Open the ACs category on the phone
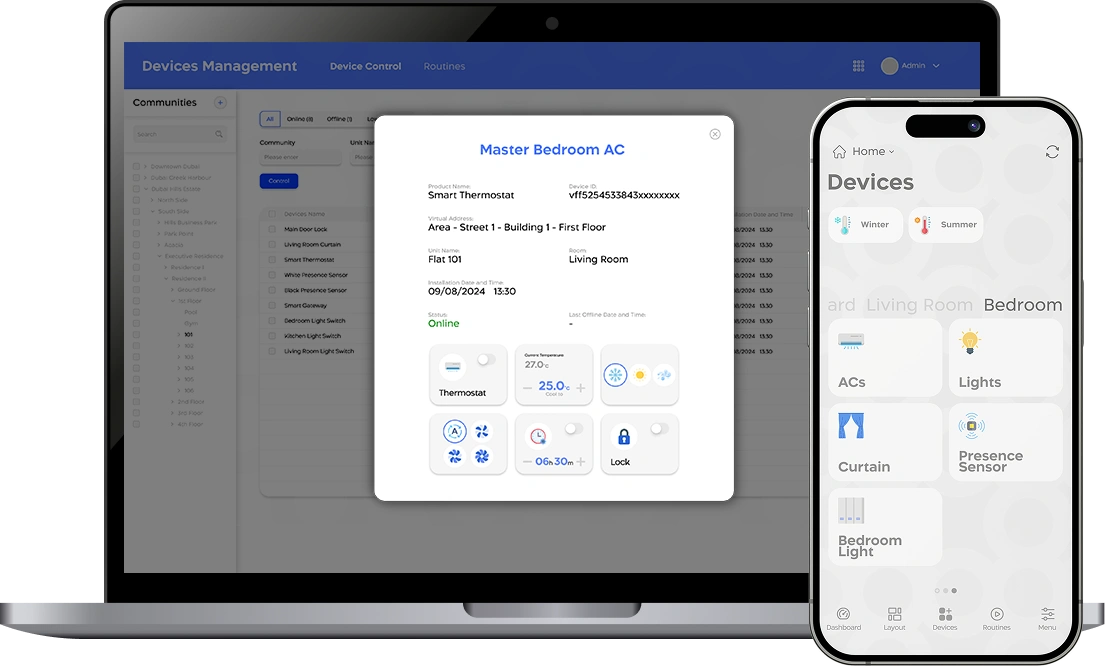1105x666 pixels. tap(885, 358)
